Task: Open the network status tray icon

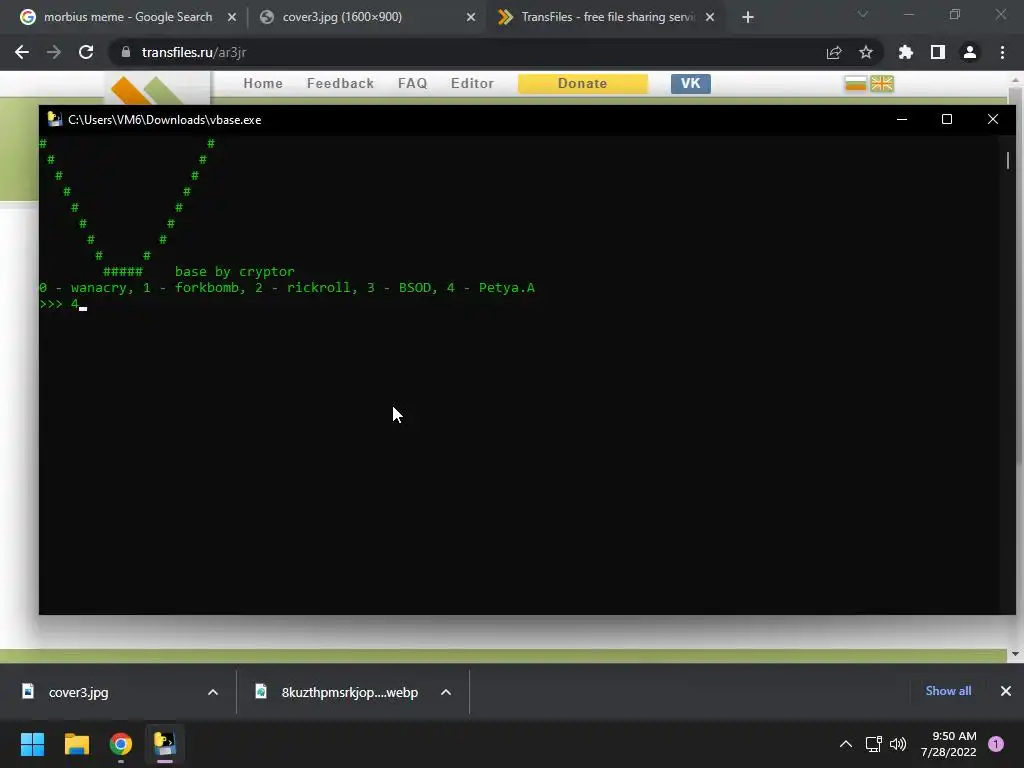Action: tap(873, 744)
